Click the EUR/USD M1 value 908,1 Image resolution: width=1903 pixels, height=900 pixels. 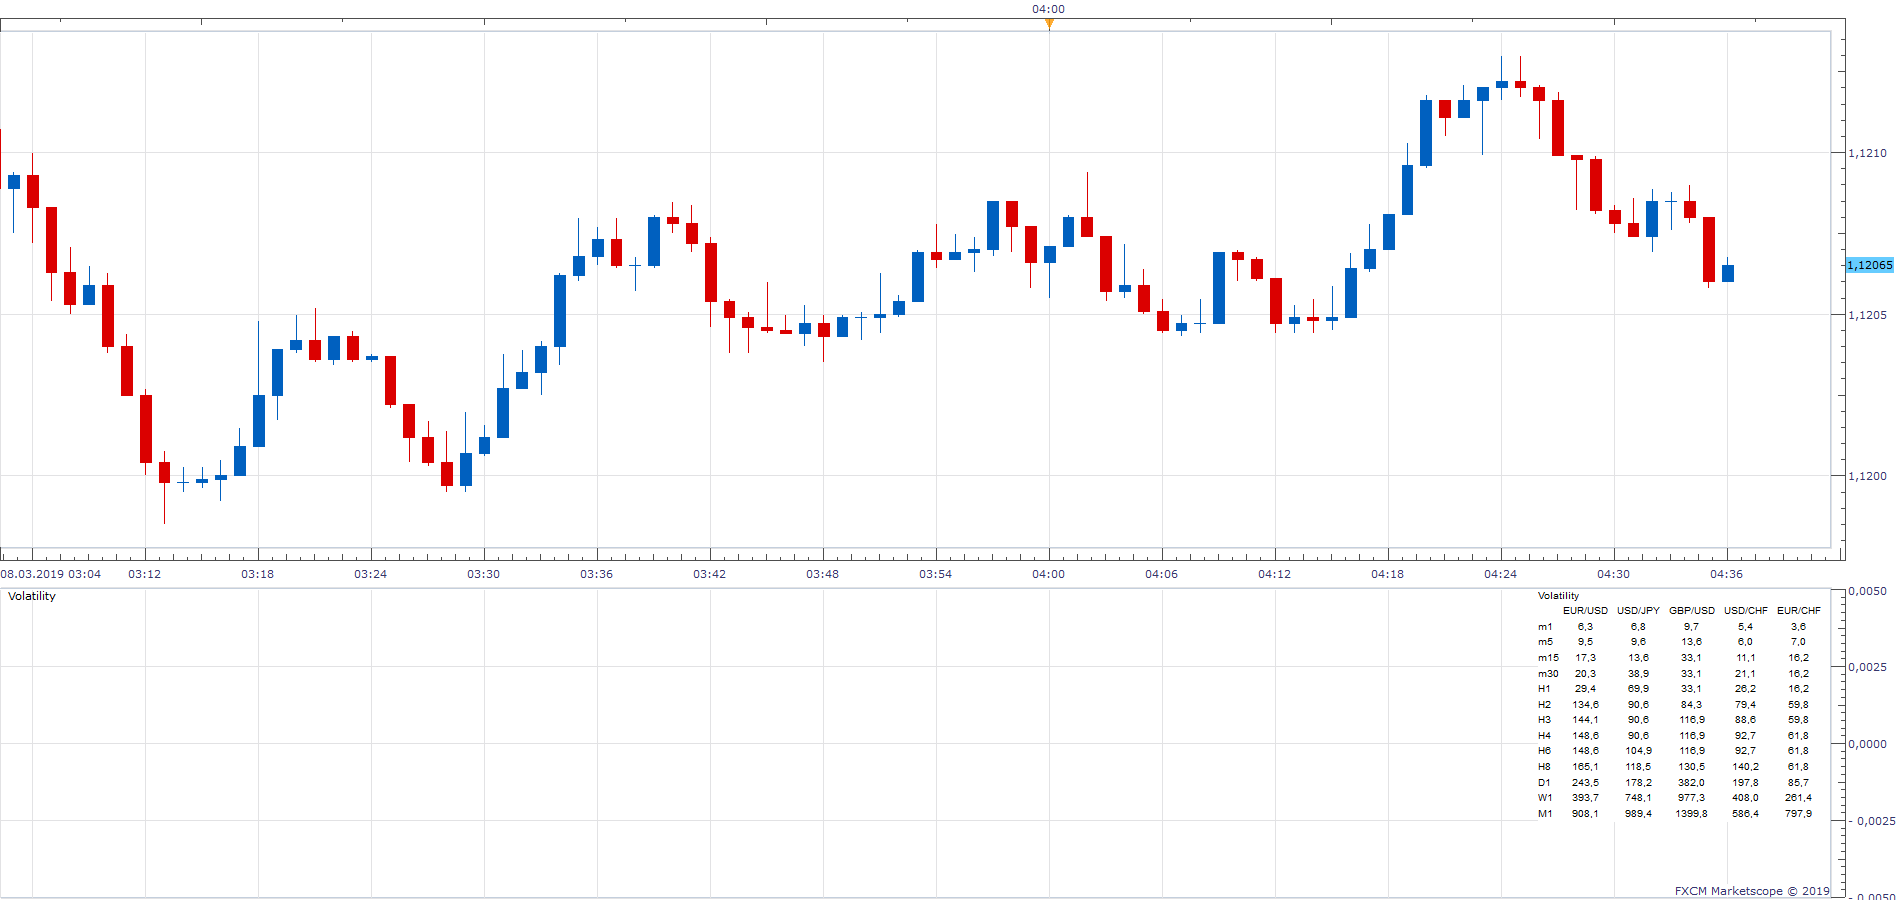[x=1585, y=814]
